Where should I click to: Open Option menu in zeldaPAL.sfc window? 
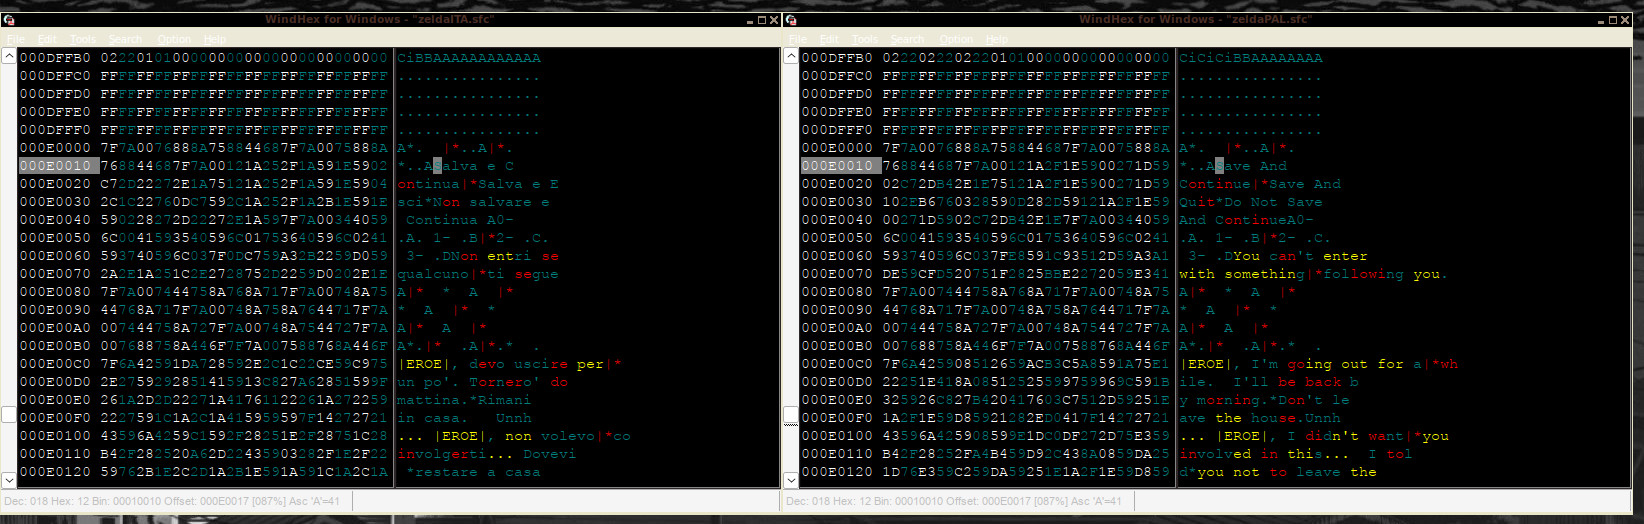click(x=956, y=39)
